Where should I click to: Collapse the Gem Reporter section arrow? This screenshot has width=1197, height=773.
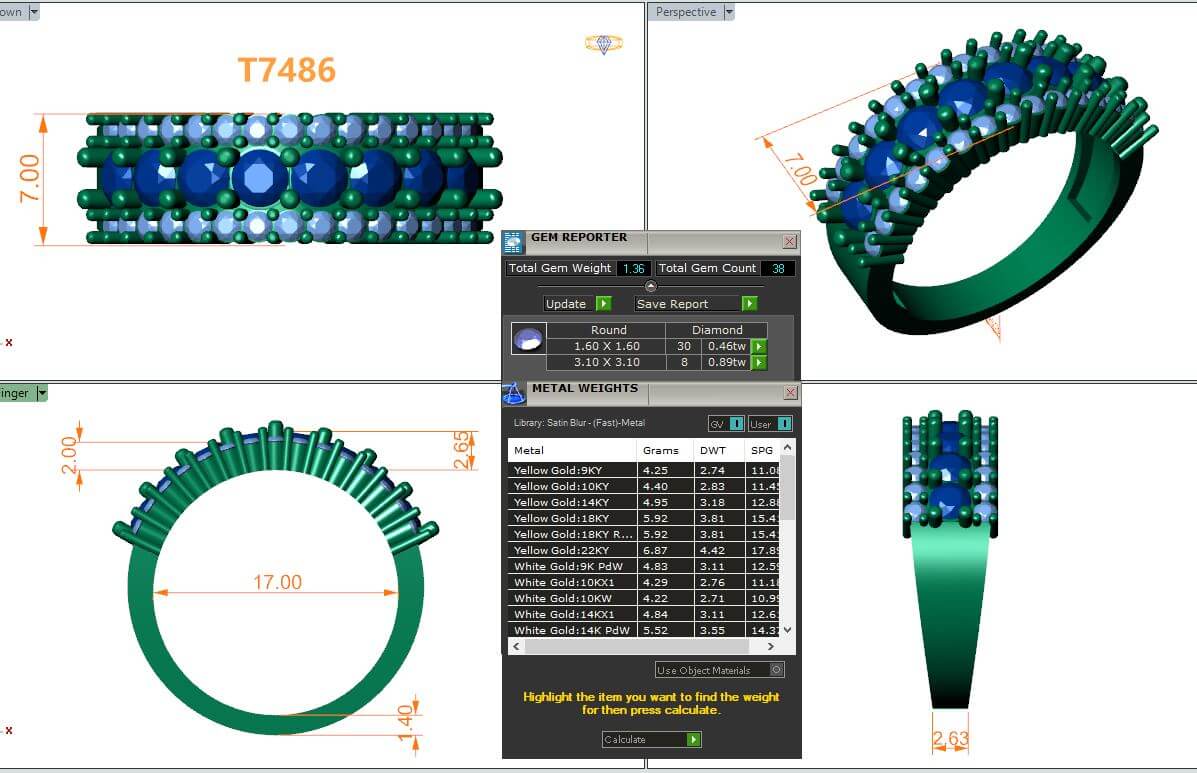pyautogui.click(x=651, y=287)
